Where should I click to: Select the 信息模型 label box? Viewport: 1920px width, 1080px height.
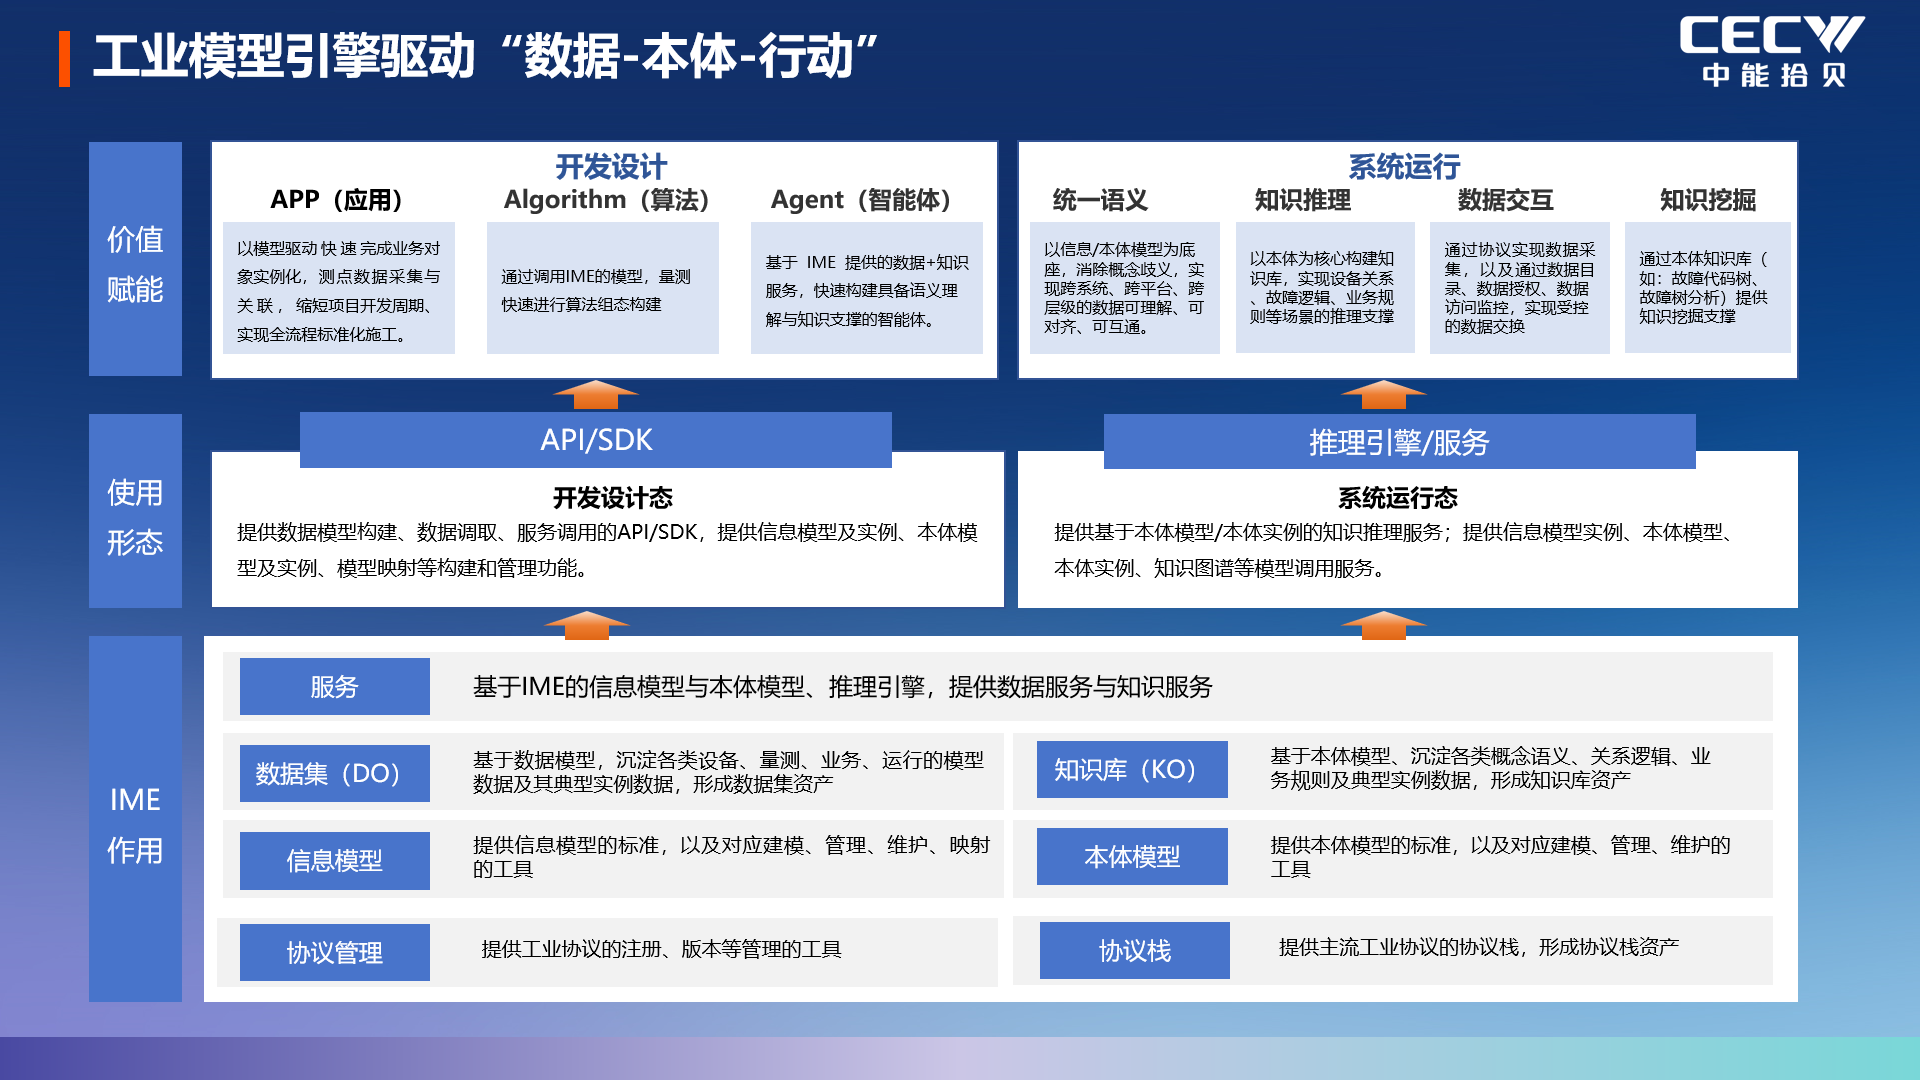coord(334,860)
